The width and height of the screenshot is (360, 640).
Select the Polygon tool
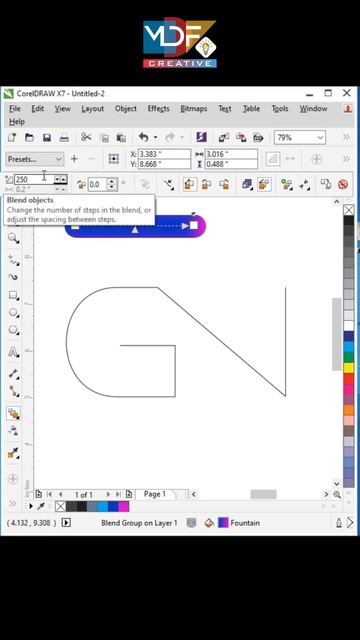click(x=13, y=330)
